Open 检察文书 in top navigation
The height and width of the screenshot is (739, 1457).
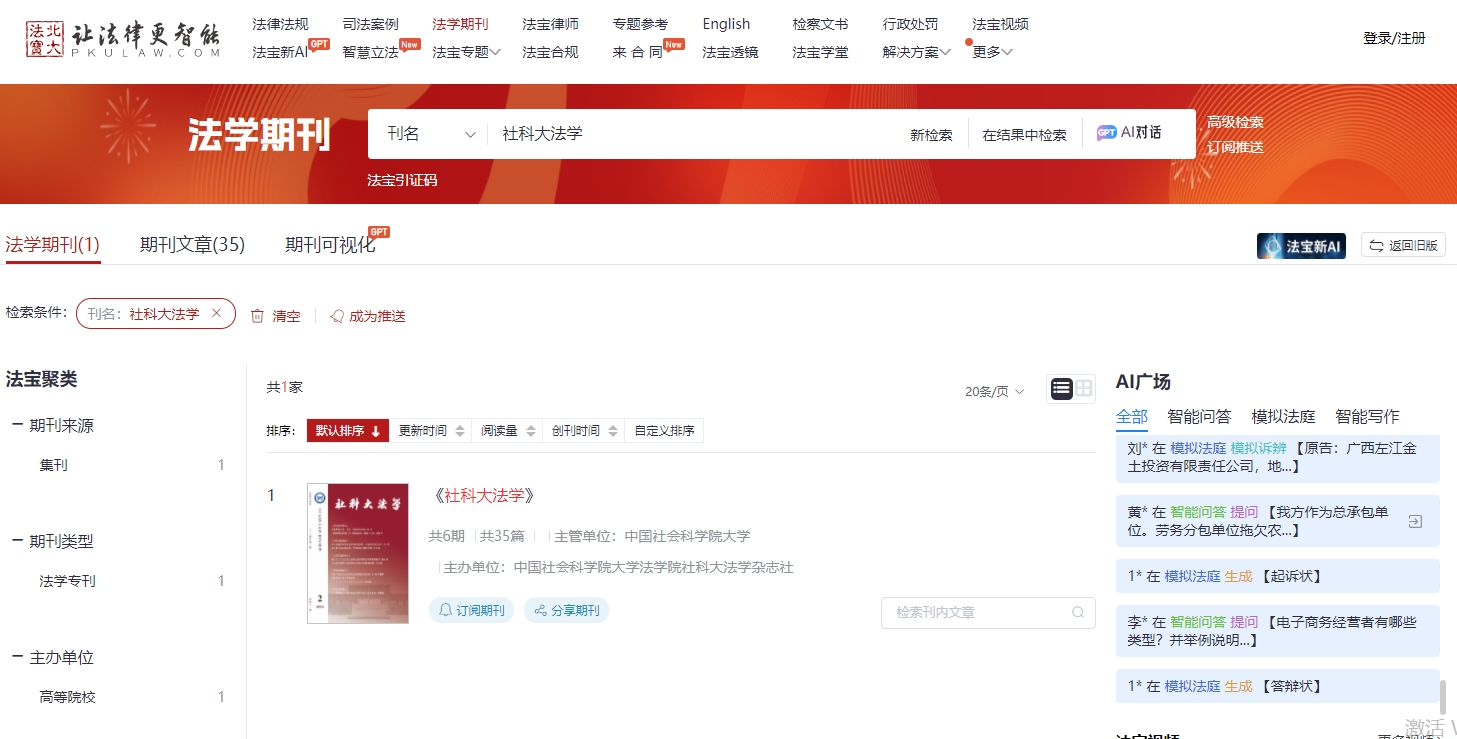(820, 24)
